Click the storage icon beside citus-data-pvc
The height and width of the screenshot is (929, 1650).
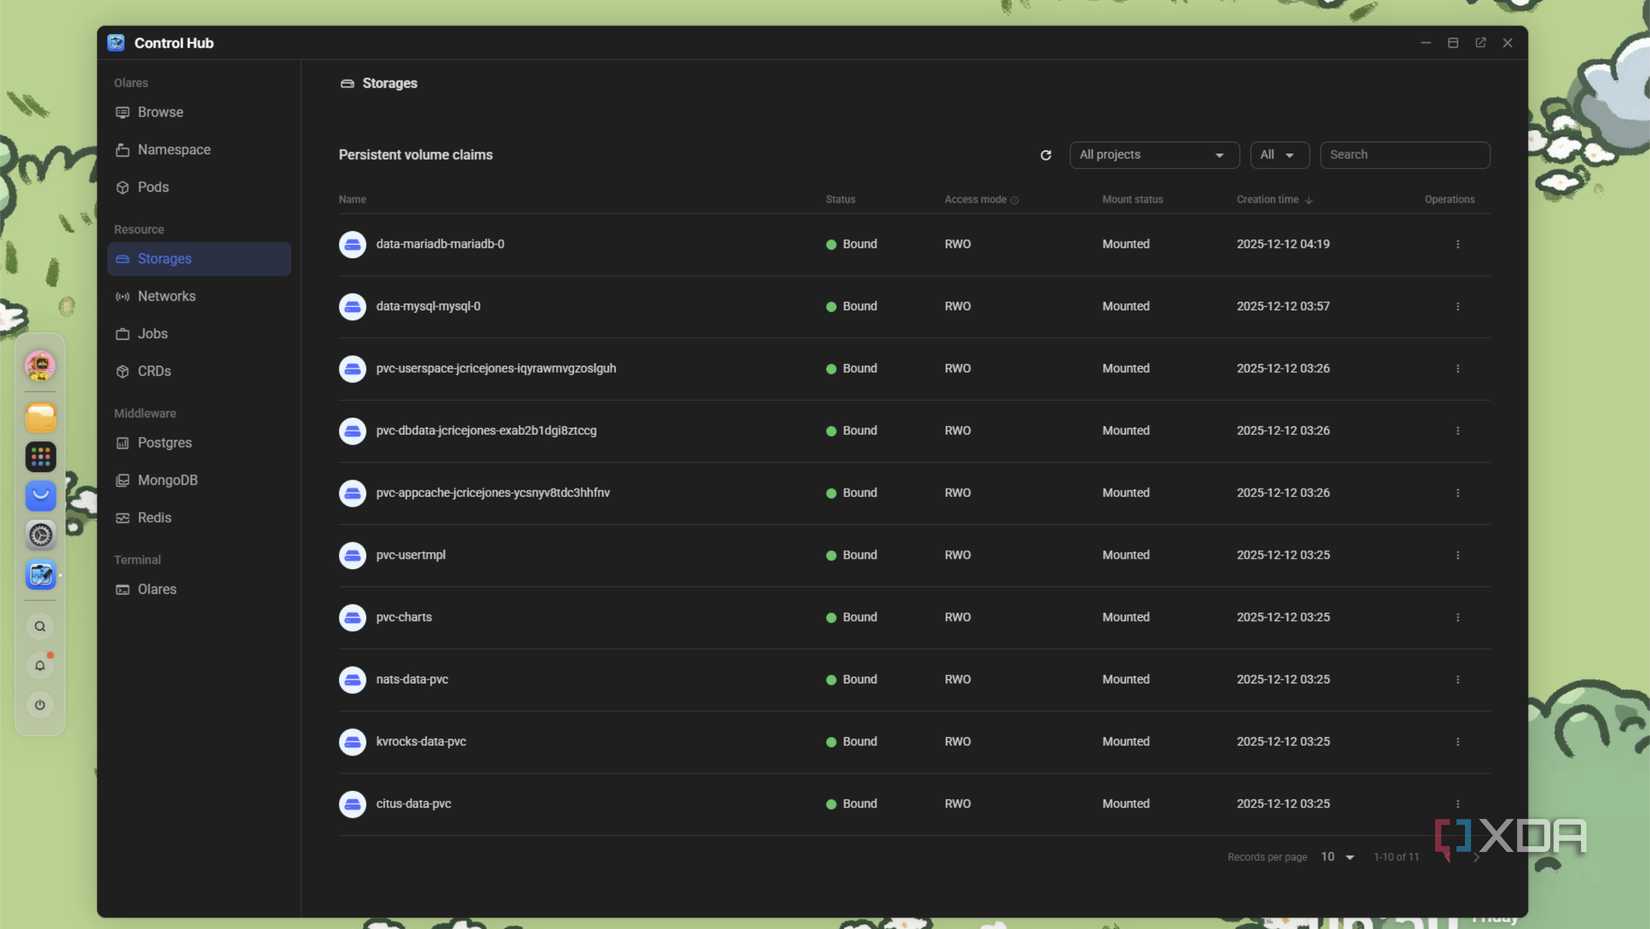point(352,804)
